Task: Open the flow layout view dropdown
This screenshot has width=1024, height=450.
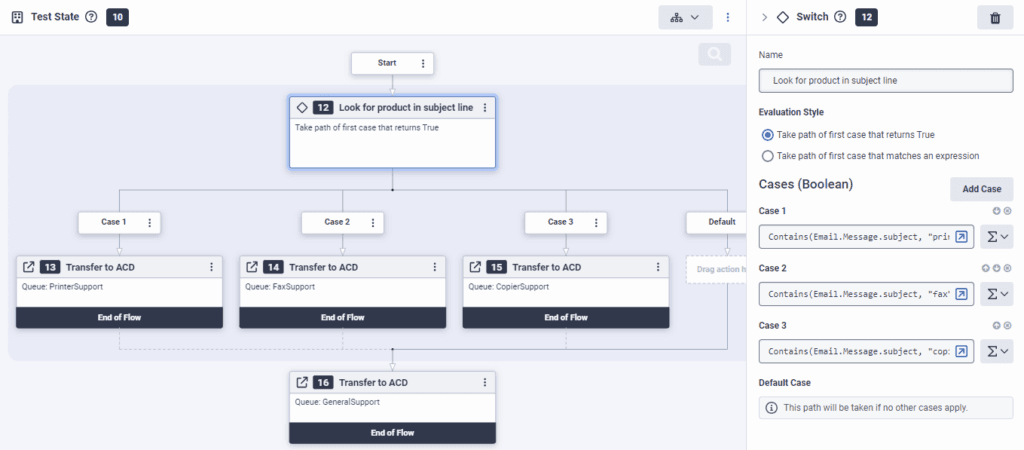Action: [685, 17]
